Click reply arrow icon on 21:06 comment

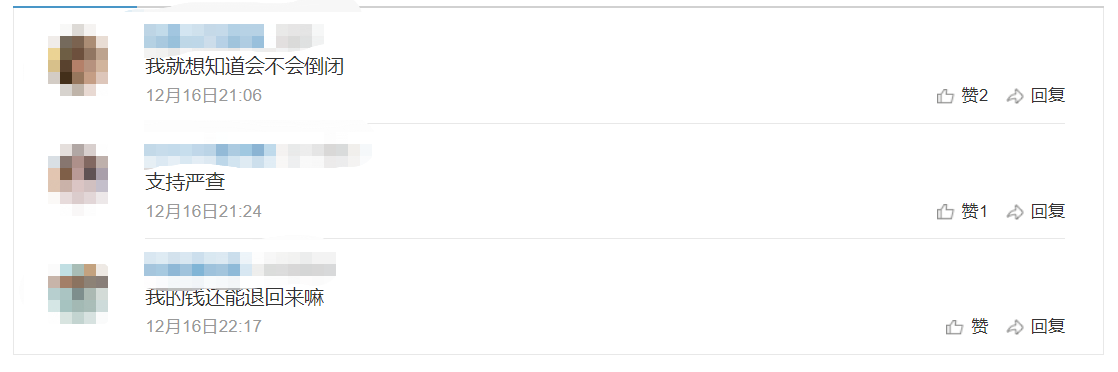pyautogui.click(x=1015, y=96)
